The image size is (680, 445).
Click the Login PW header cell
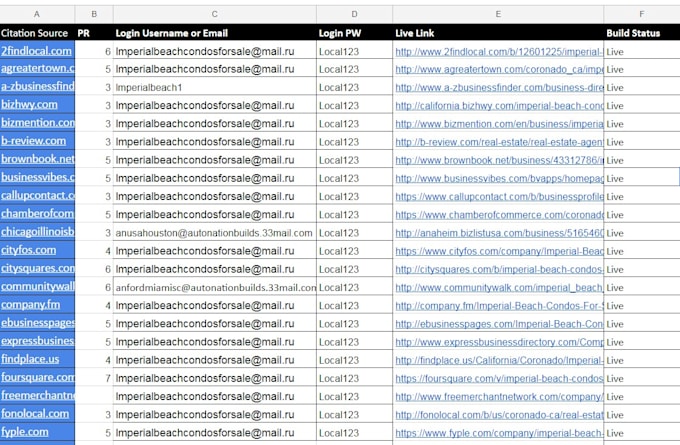click(354, 33)
